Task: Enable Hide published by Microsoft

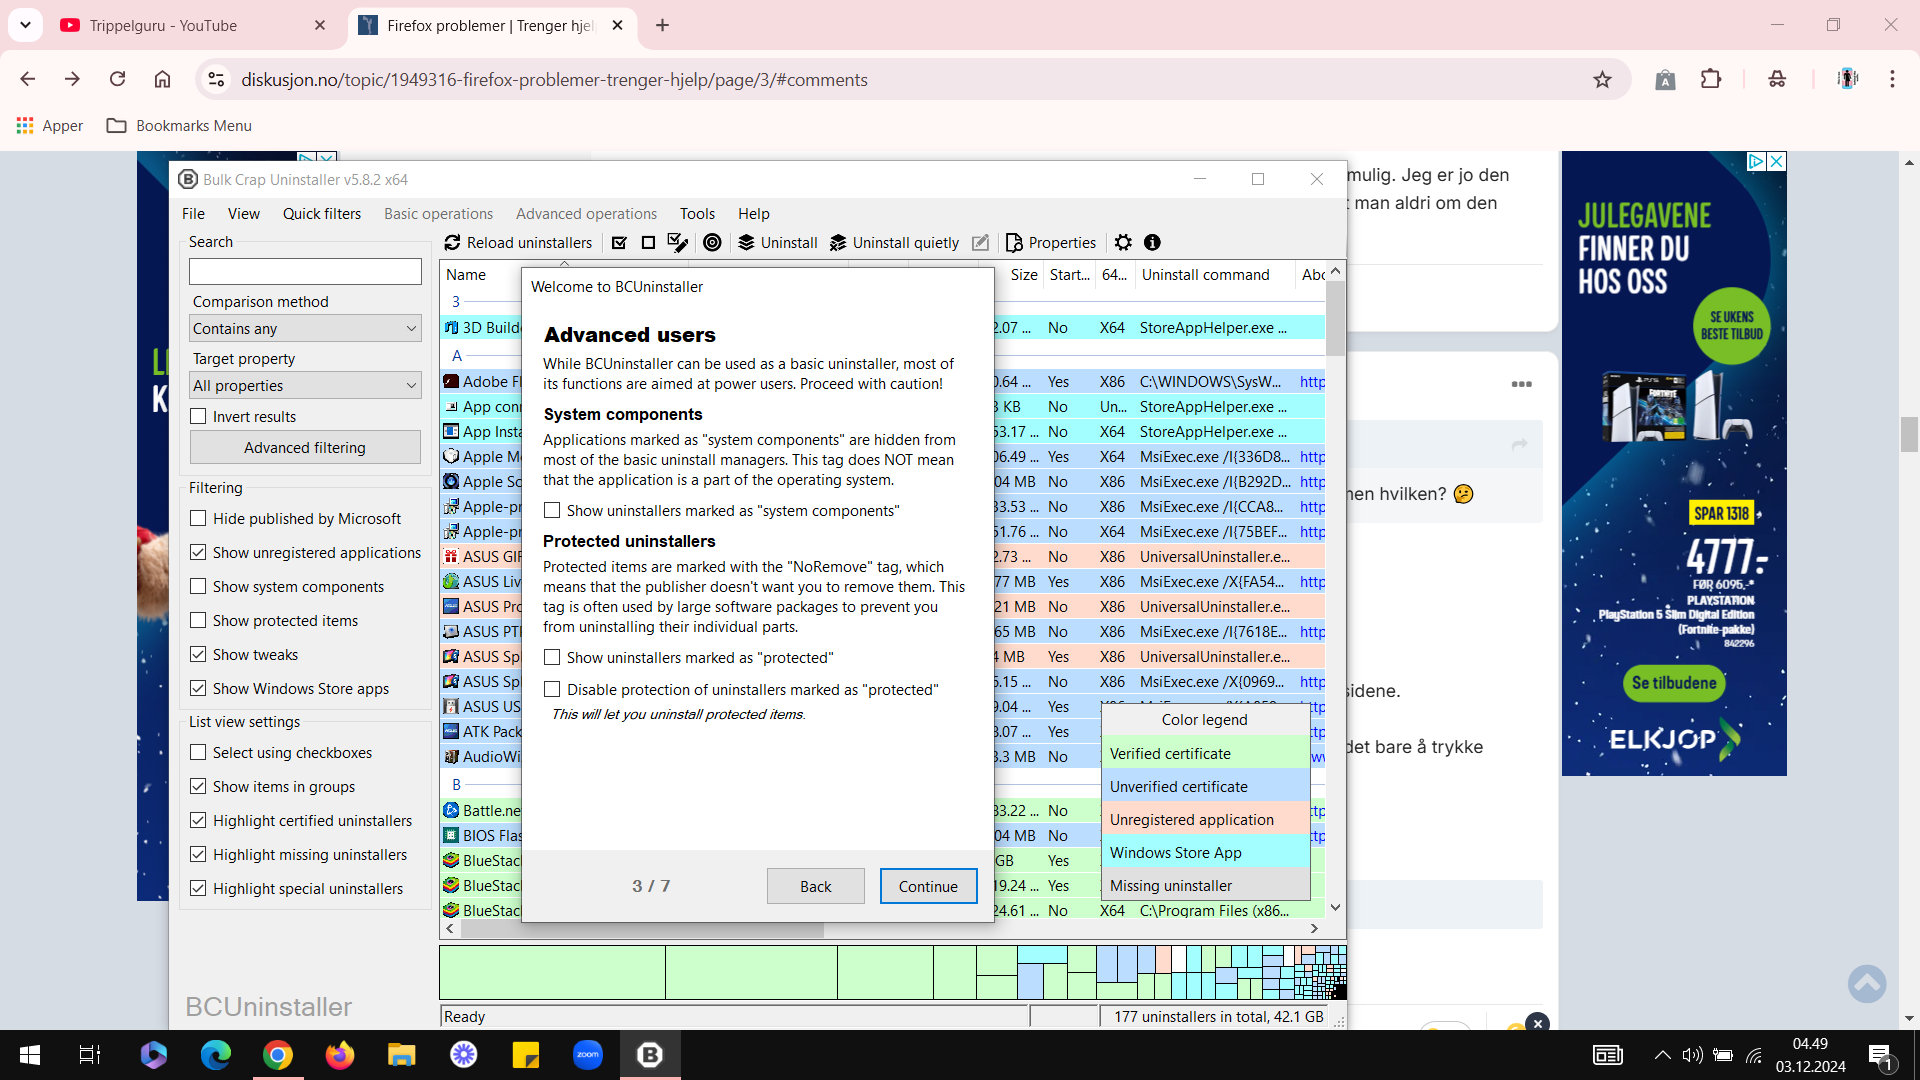Action: pyautogui.click(x=198, y=518)
